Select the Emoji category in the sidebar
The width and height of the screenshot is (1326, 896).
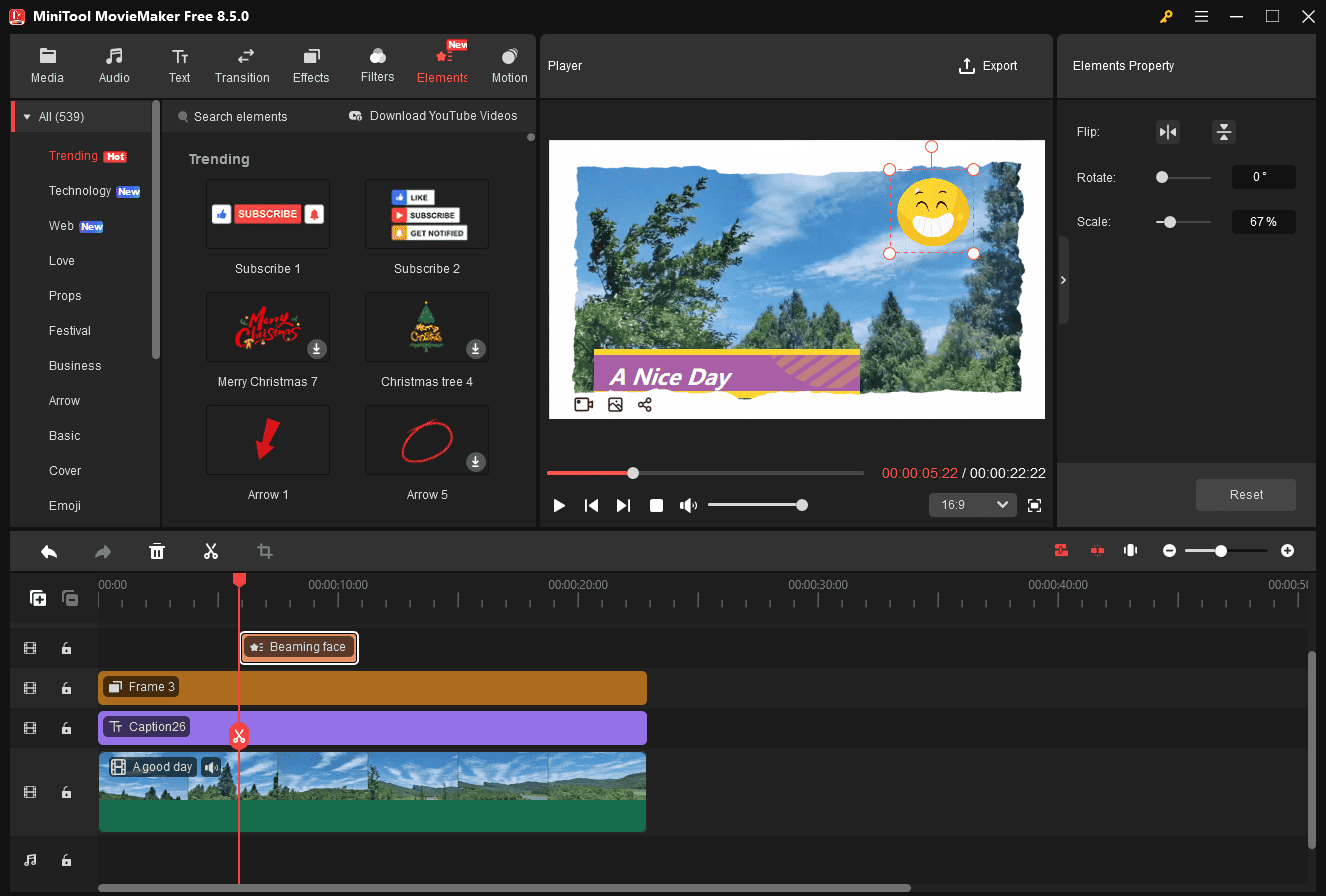[x=66, y=505]
